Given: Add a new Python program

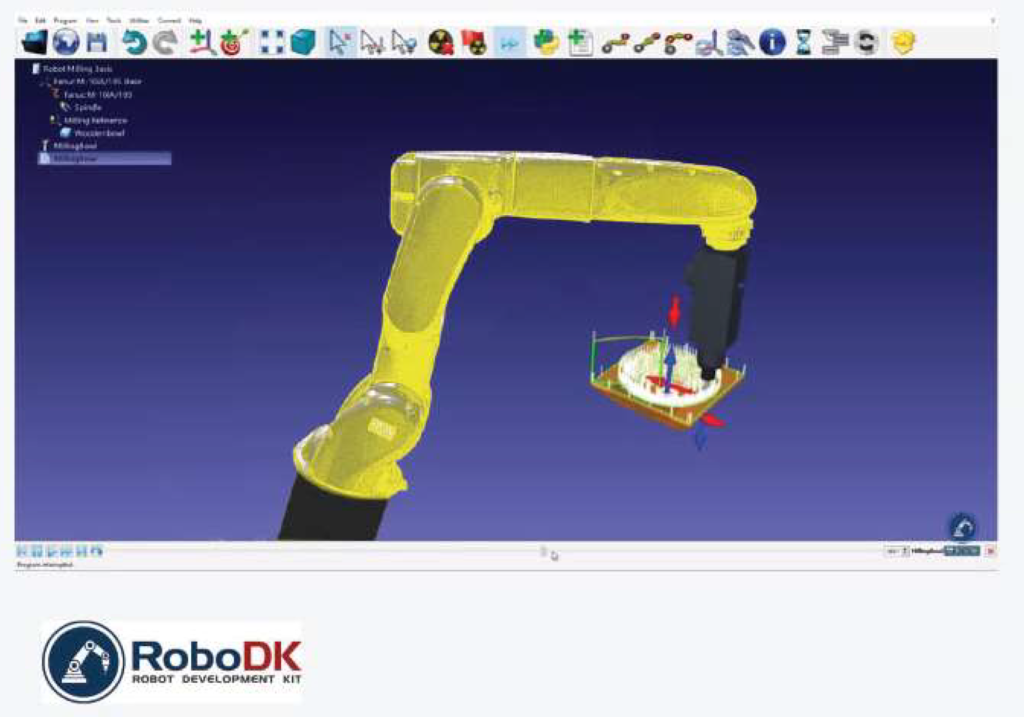Looking at the screenshot, I should click(x=547, y=43).
